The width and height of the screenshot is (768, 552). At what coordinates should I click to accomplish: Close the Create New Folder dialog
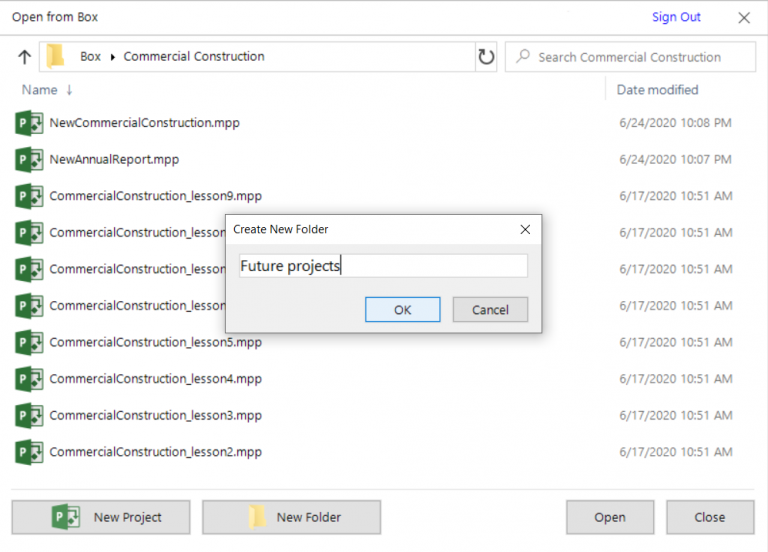(x=525, y=229)
